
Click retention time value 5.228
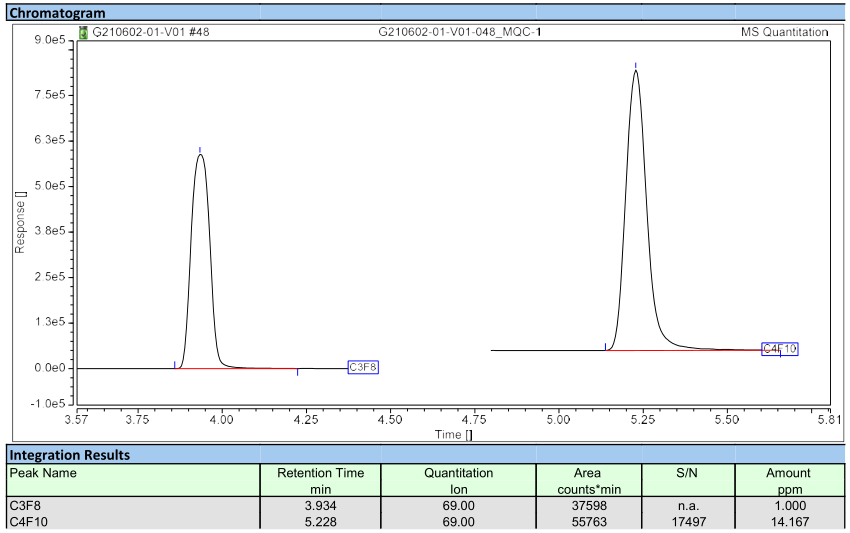click(320, 522)
